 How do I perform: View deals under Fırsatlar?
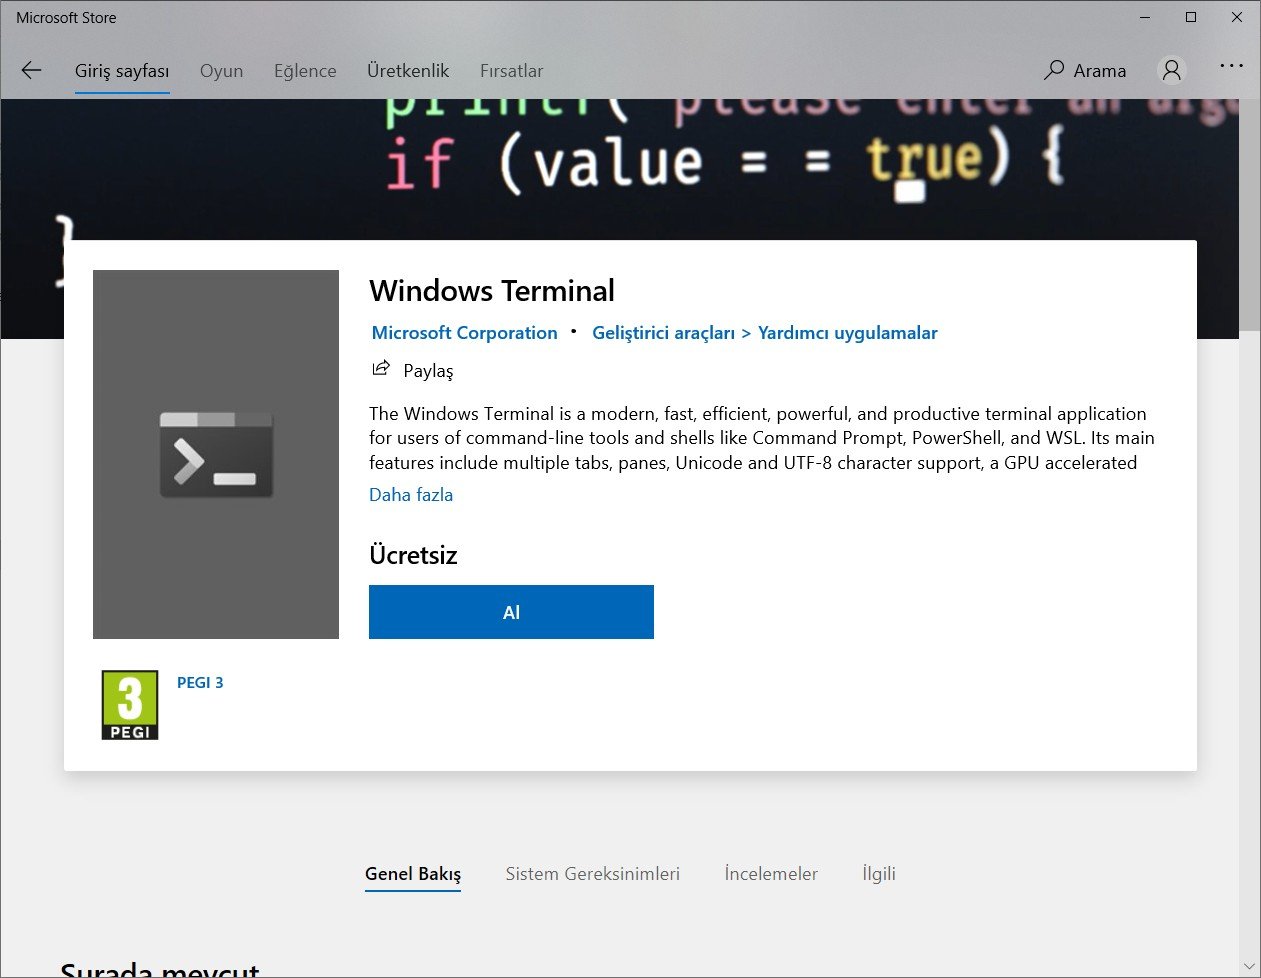tap(511, 70)
